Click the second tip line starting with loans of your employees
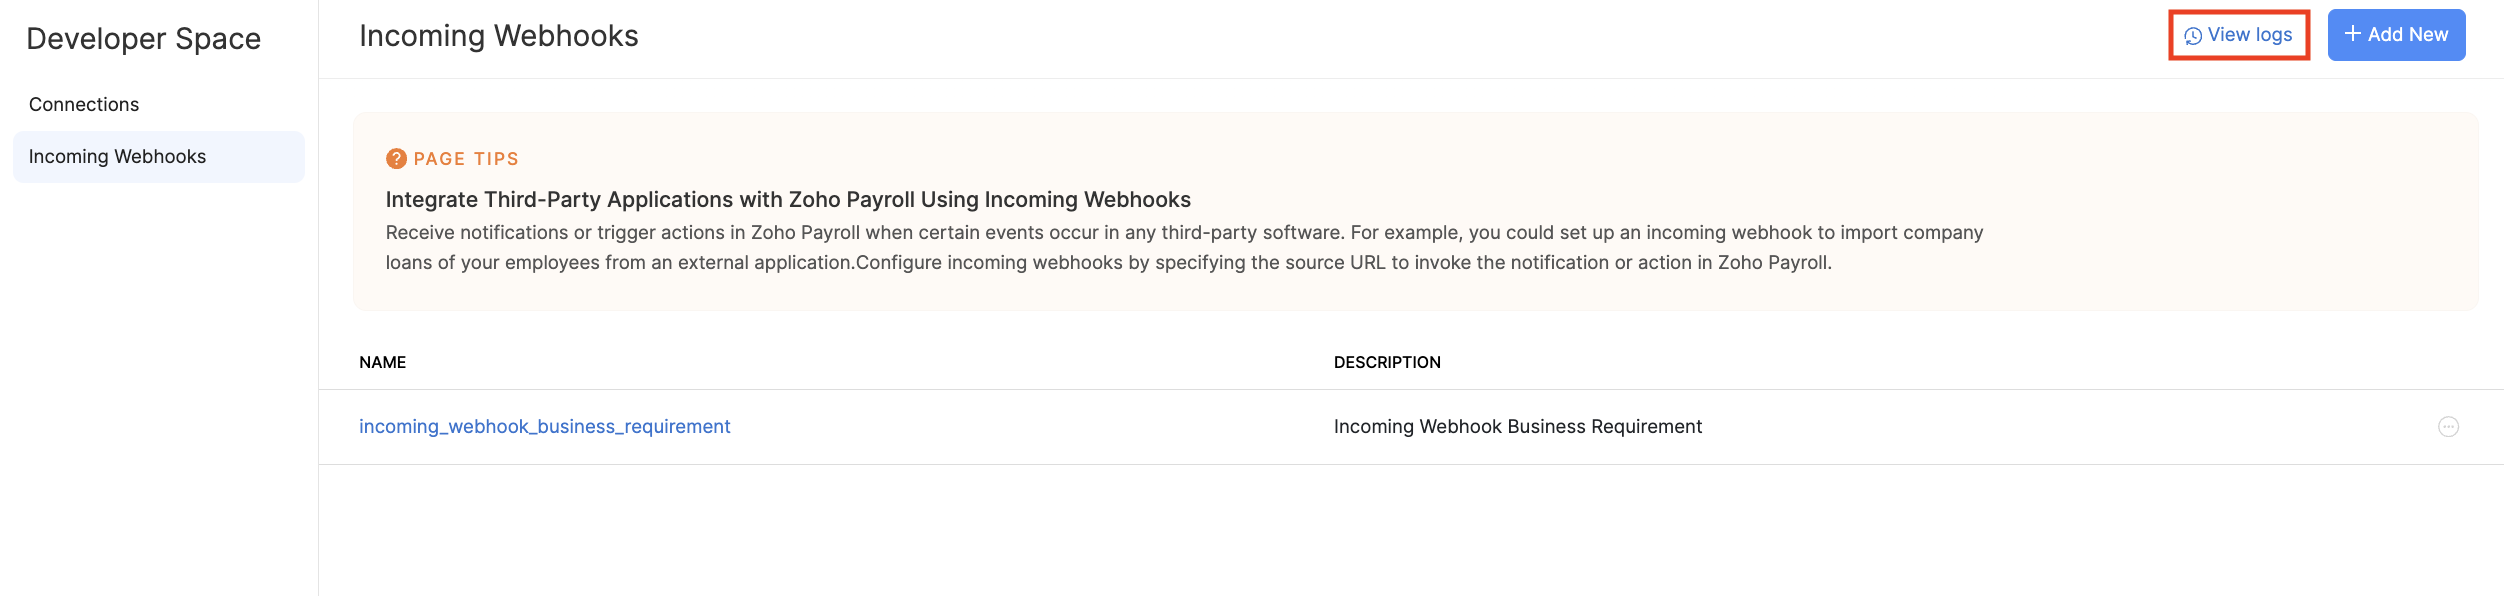 click(1108, 263)
